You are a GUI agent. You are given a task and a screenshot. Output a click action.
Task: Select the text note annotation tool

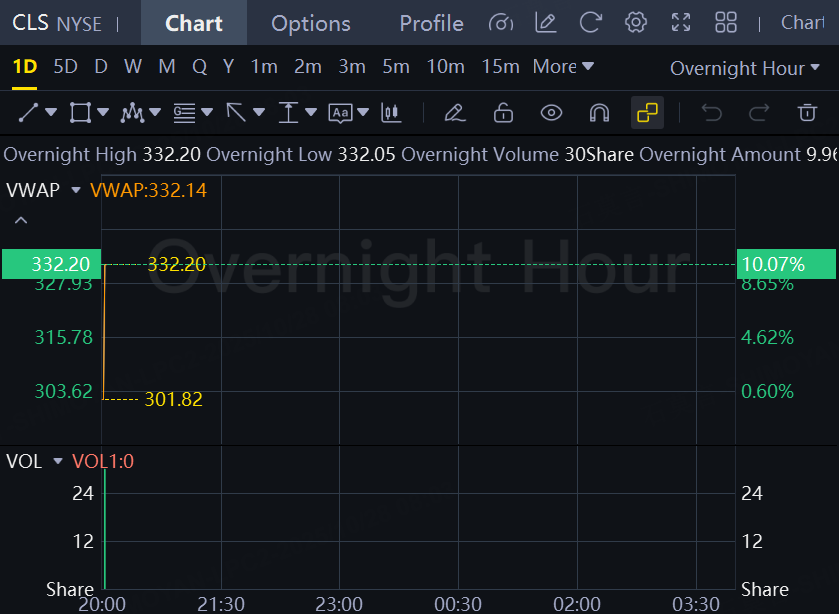[x=340, y=113]
